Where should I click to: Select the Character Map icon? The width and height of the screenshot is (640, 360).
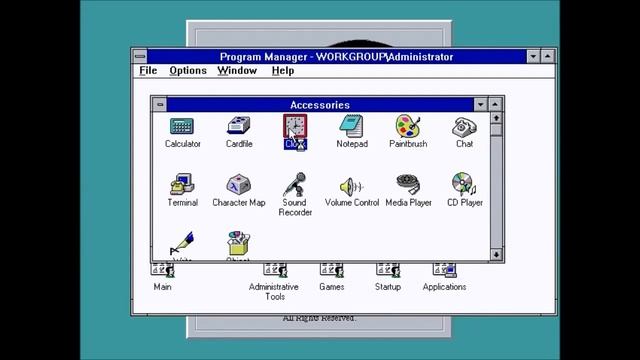pos(239,185)
